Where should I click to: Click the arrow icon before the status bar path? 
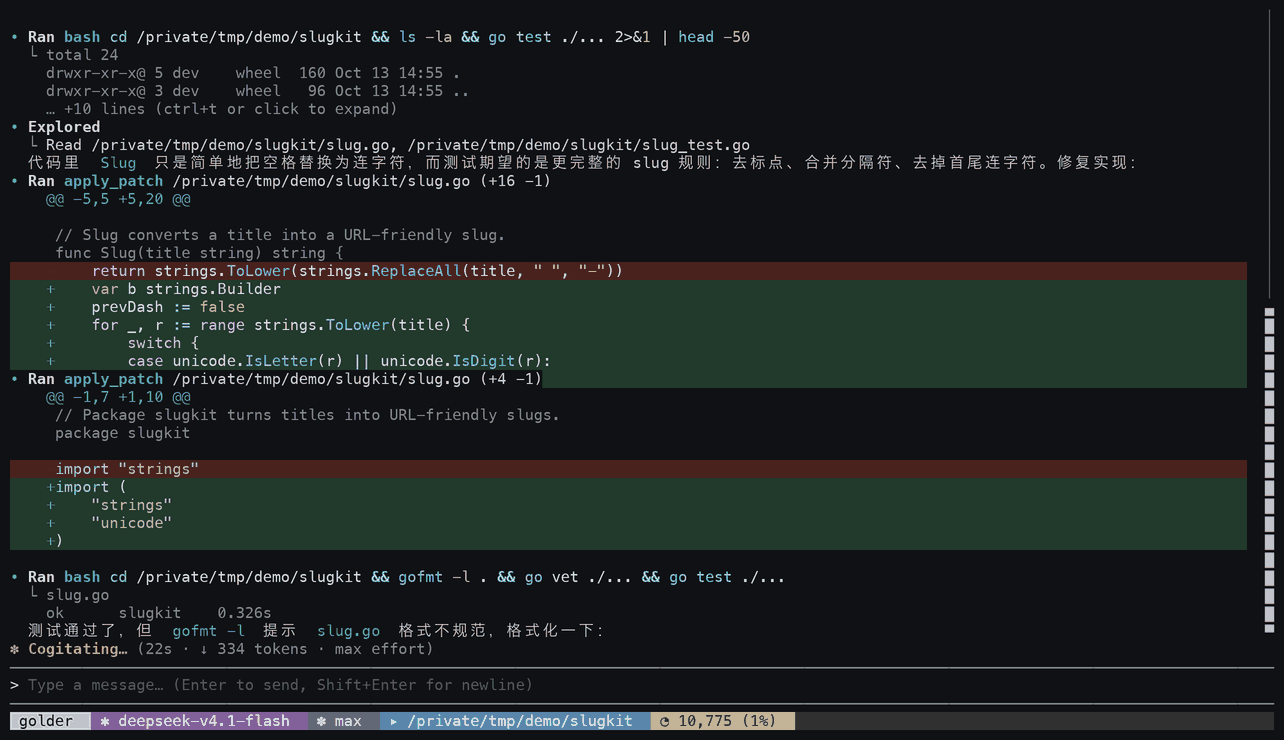coord(394,721)
